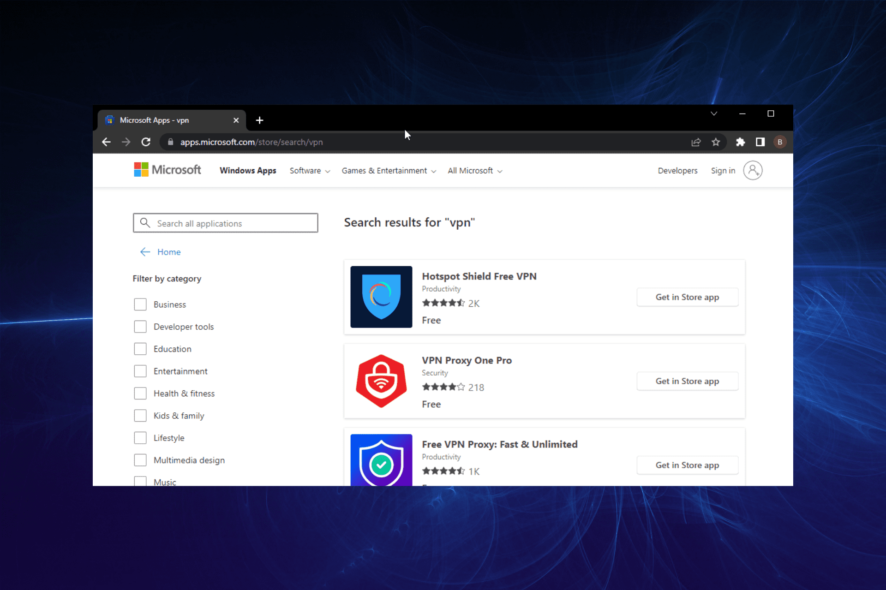
Task: Click the back arrow next to Home
Action: click(x=145, y=252)
